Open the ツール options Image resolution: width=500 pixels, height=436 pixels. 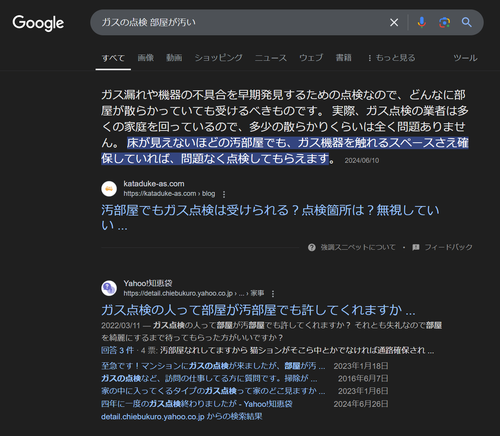[465, 58]
